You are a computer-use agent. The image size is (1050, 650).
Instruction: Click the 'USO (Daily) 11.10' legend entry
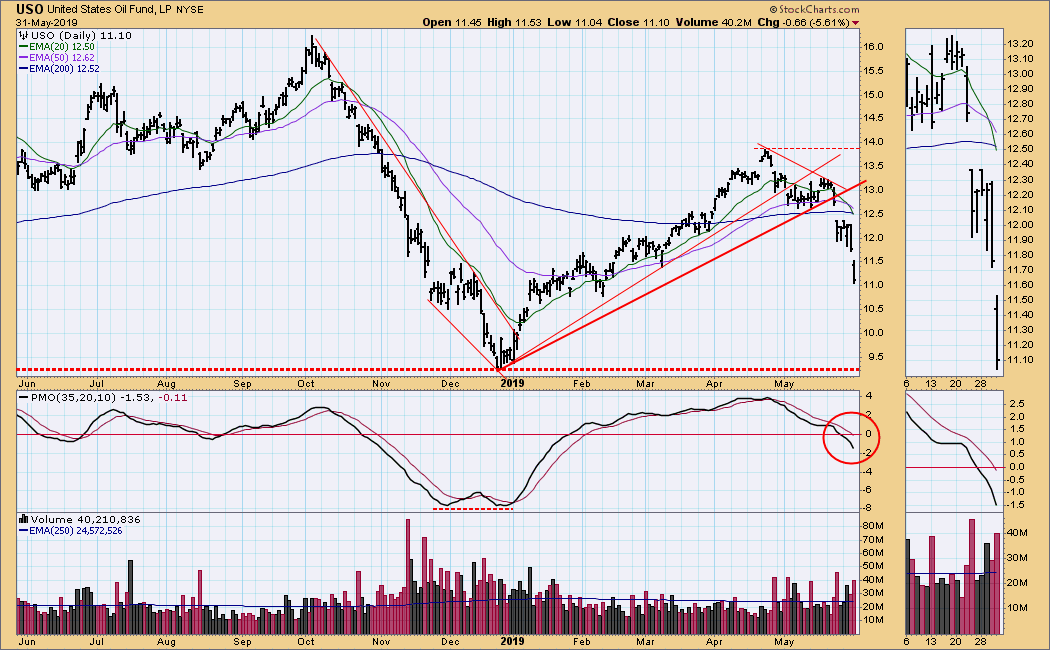(x=76, y=35)
